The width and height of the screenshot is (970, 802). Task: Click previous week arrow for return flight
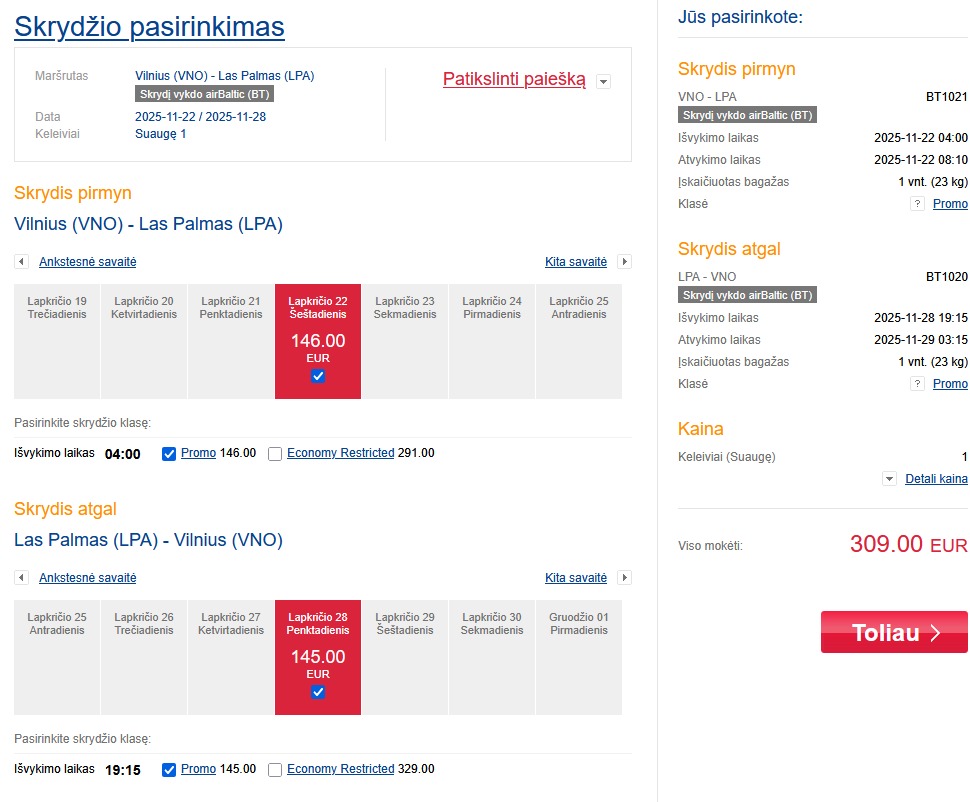point(21,578)
